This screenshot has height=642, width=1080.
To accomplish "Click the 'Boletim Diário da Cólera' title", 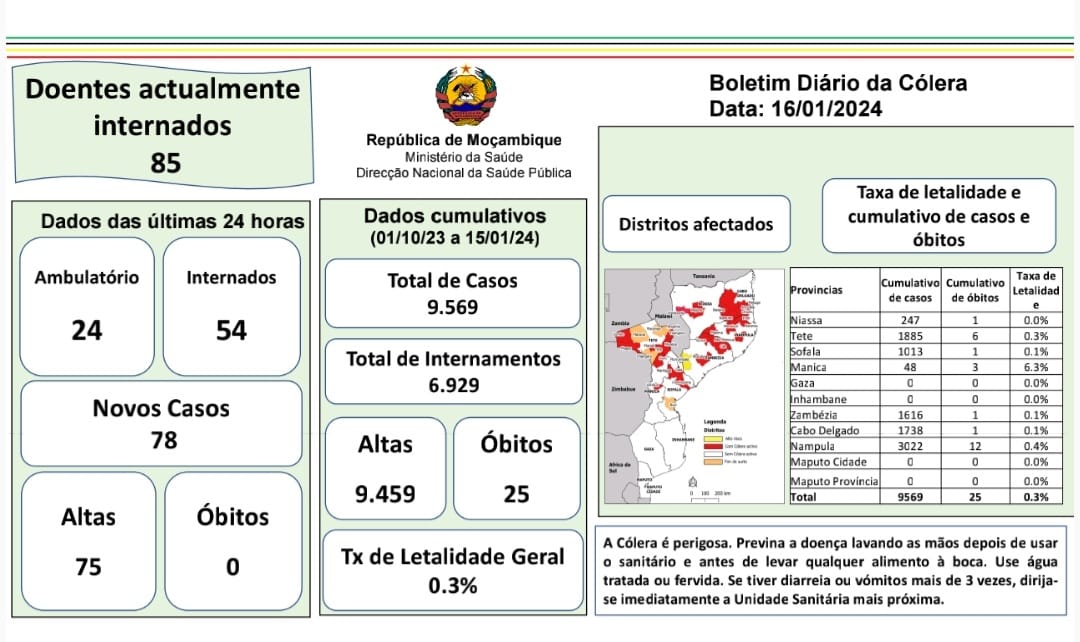I will [838, 83].
